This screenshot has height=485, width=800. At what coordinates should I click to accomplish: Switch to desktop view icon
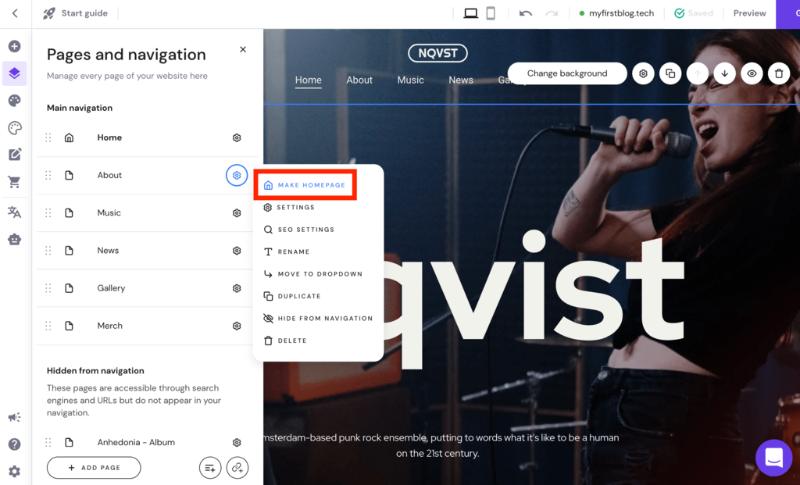[470, 13]
